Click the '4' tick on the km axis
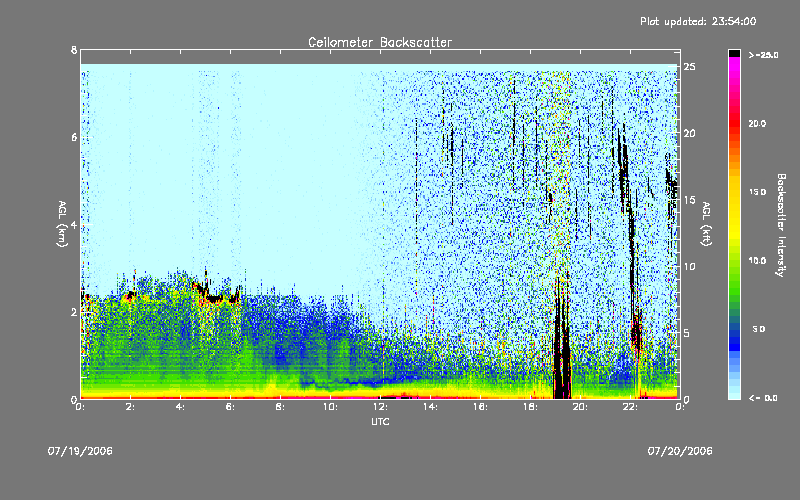The width and height of the screenshot is (800, 500). point(74,224)
